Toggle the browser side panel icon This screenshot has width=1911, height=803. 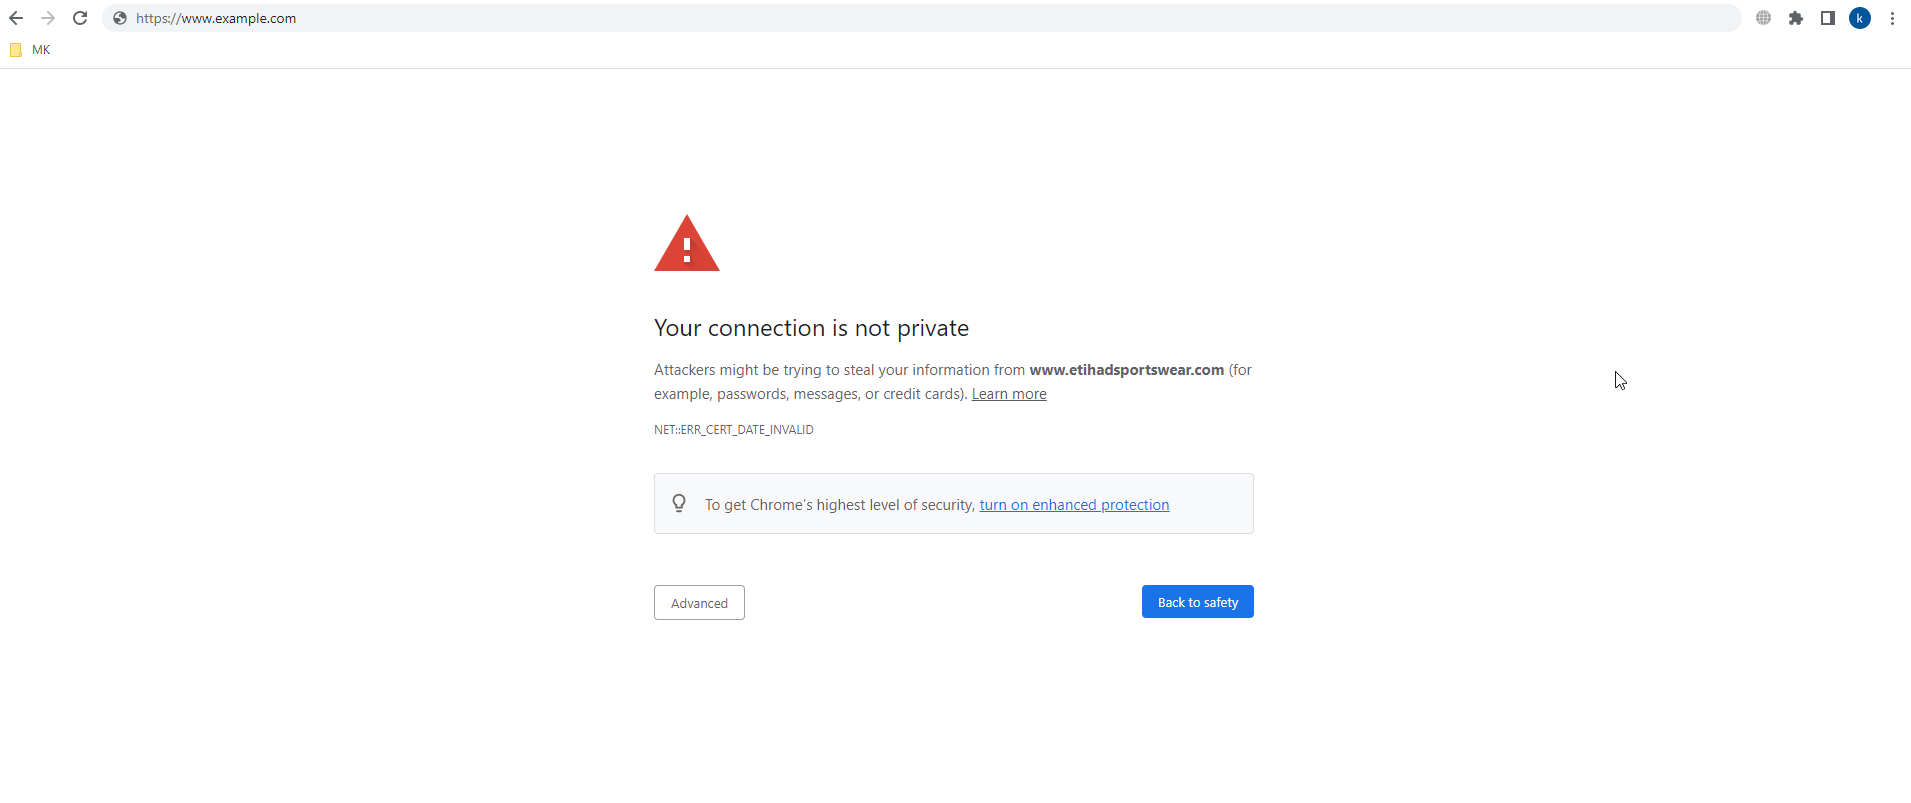[x=1828, y=18]
